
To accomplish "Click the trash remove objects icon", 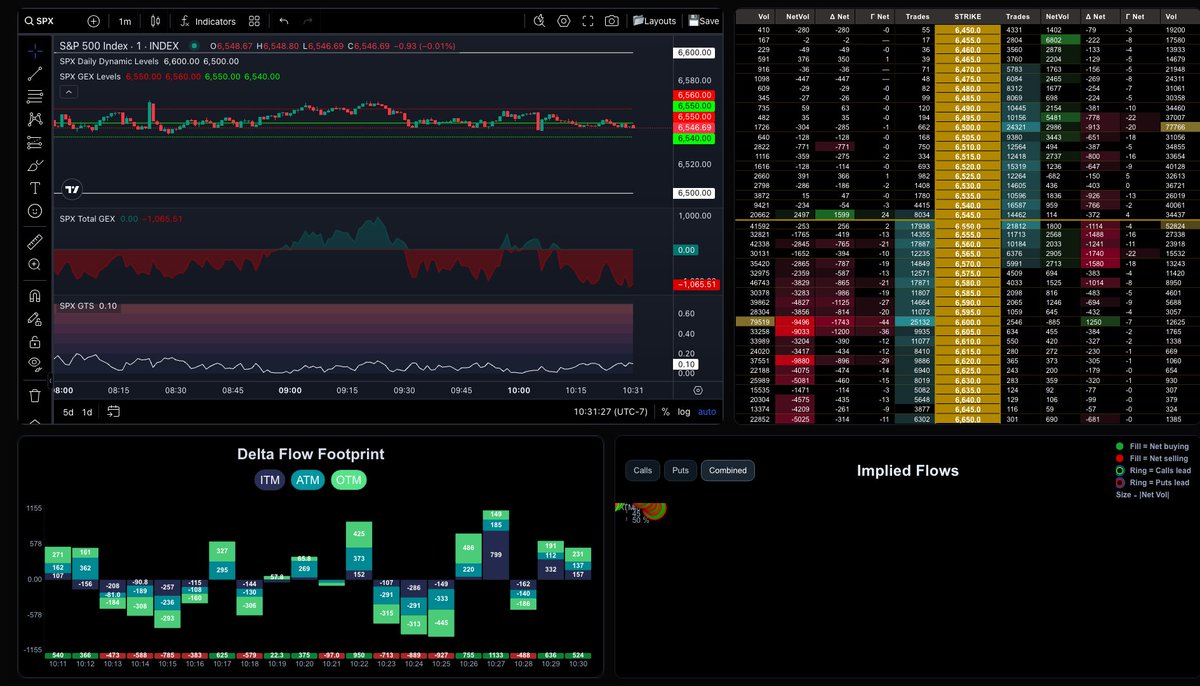I will click(35, 395).
